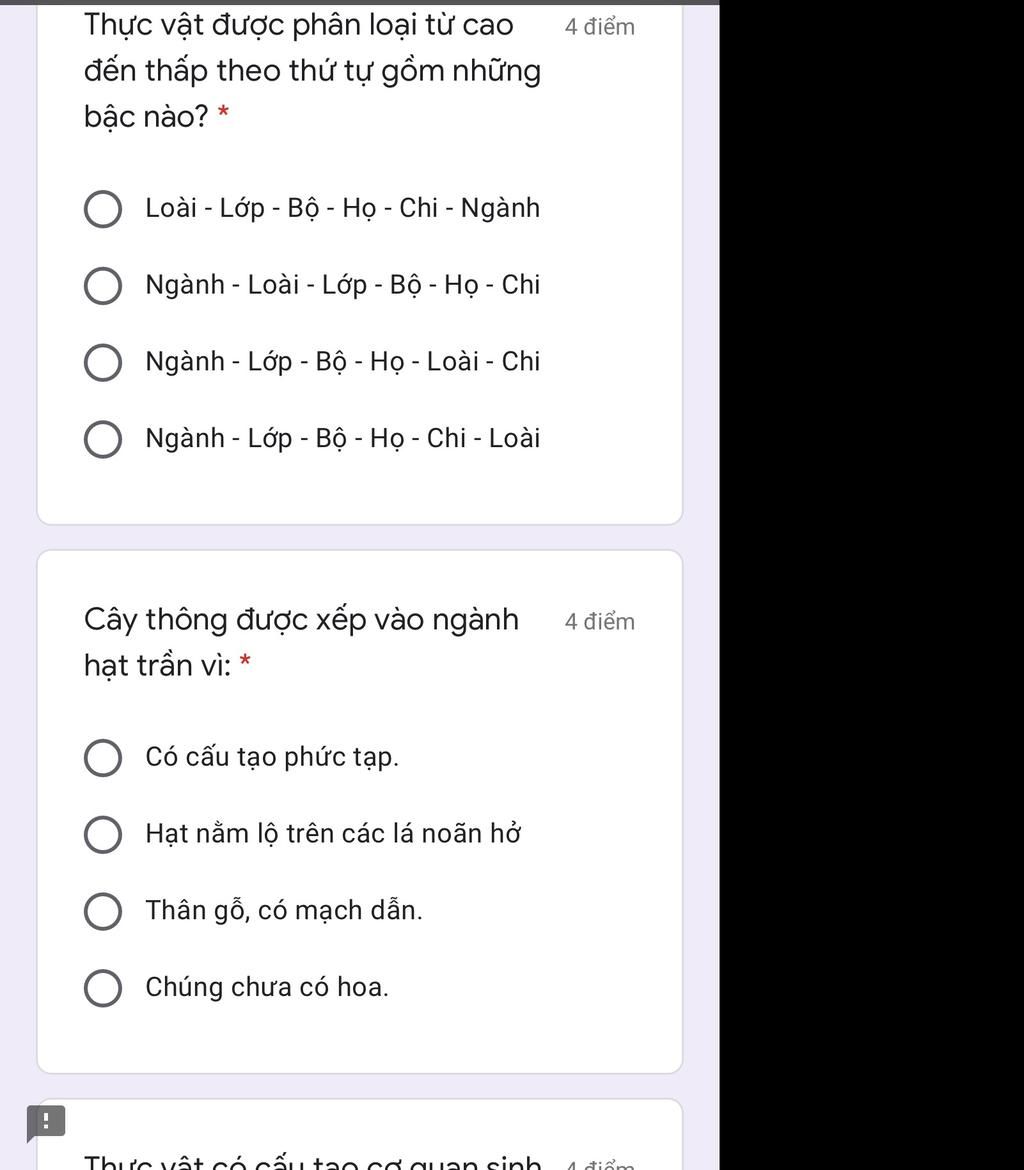Select radio circle beside 'Chúng chưa có hoa.'
This screenshot has width=1024, height=1170.
tap(102, 988)
